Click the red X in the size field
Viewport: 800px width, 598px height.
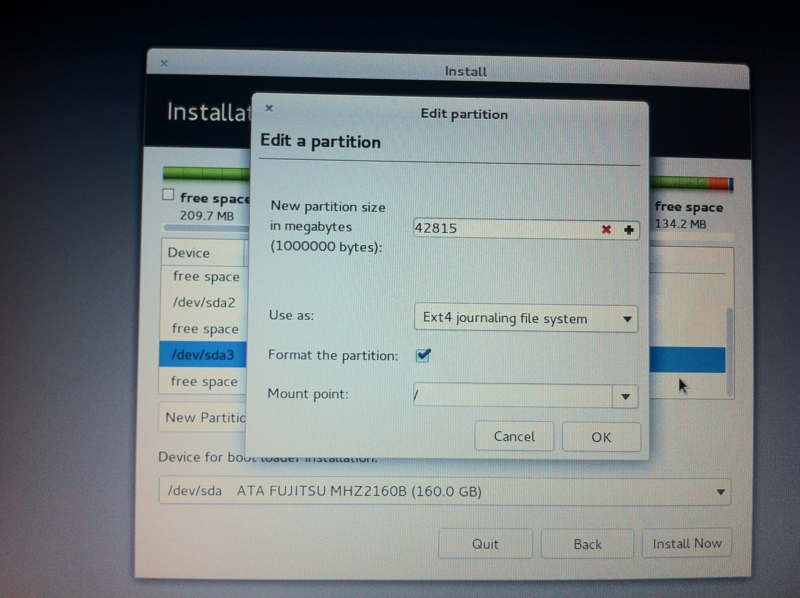tap(606, 228)
